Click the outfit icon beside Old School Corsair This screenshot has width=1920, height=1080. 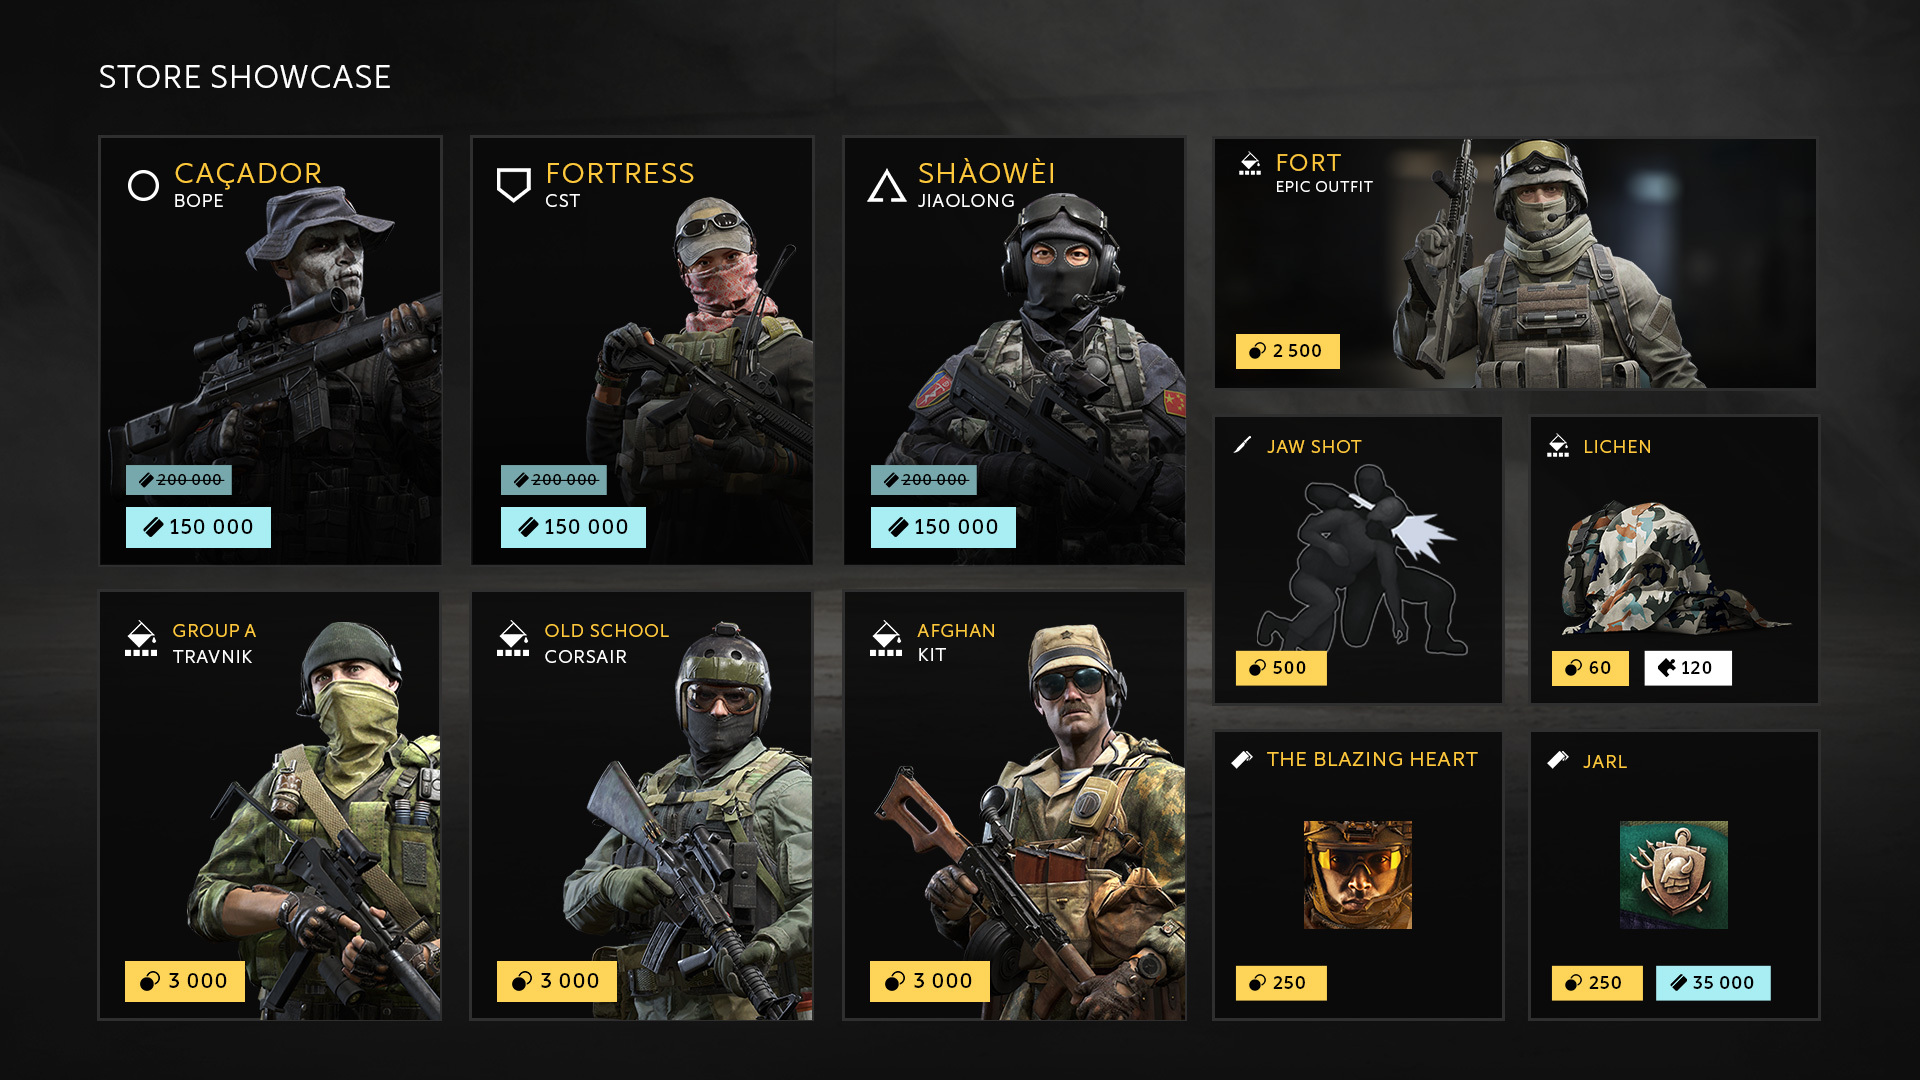[513, 639]
